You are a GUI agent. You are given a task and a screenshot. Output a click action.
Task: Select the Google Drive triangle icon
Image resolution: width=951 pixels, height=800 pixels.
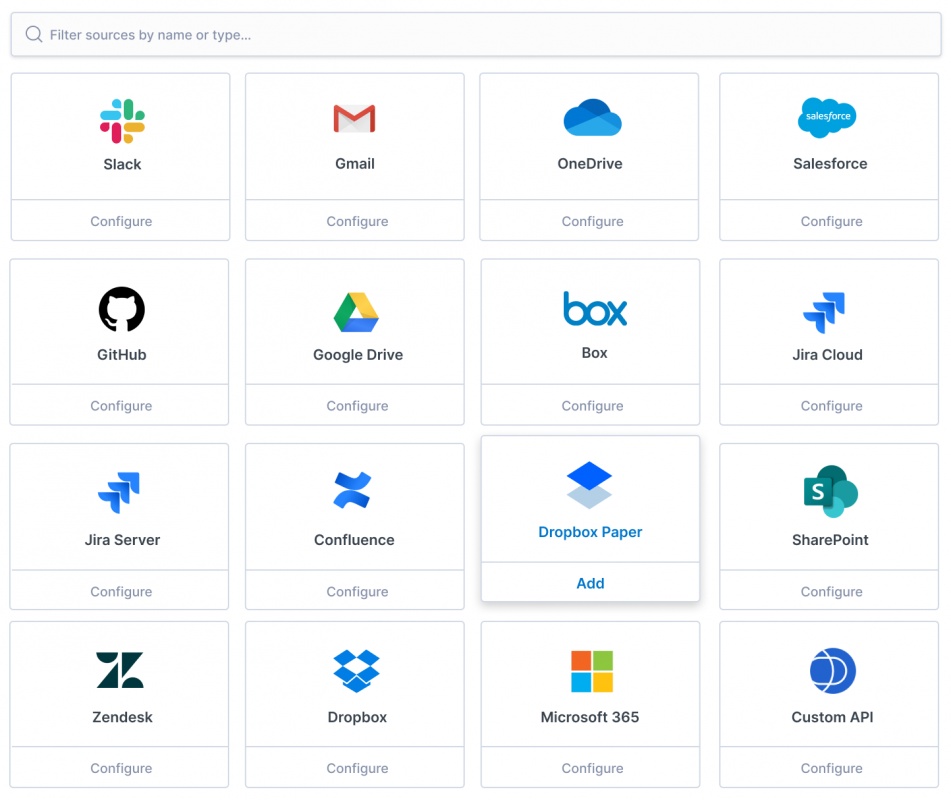[x=356, y=312]
